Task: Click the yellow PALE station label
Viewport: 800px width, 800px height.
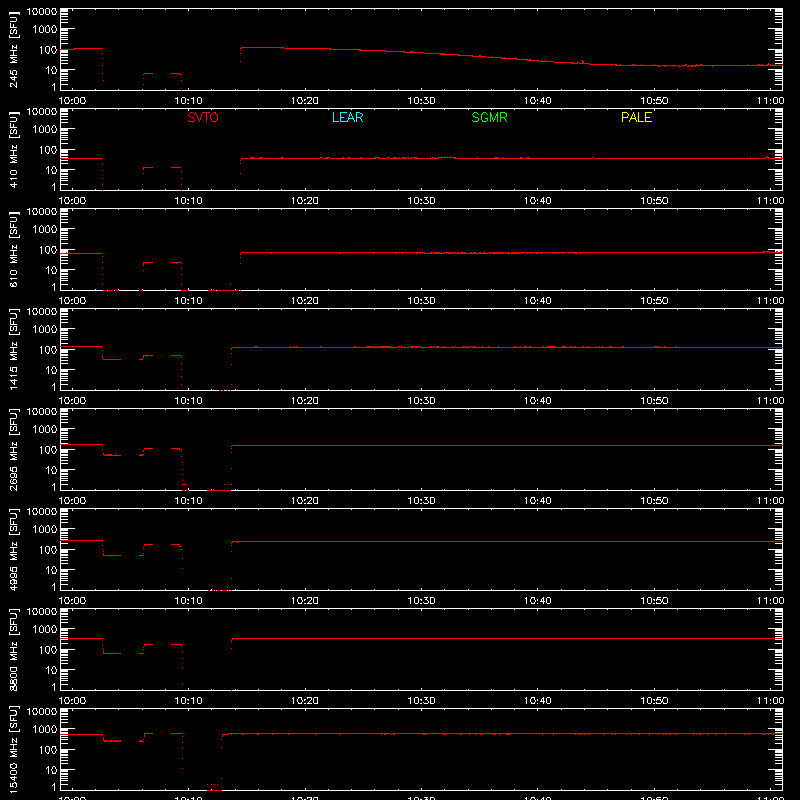Action: click(x=636, y=117)
